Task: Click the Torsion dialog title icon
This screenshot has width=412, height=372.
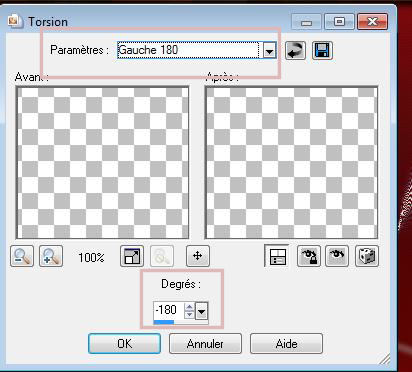Action: 15,21
